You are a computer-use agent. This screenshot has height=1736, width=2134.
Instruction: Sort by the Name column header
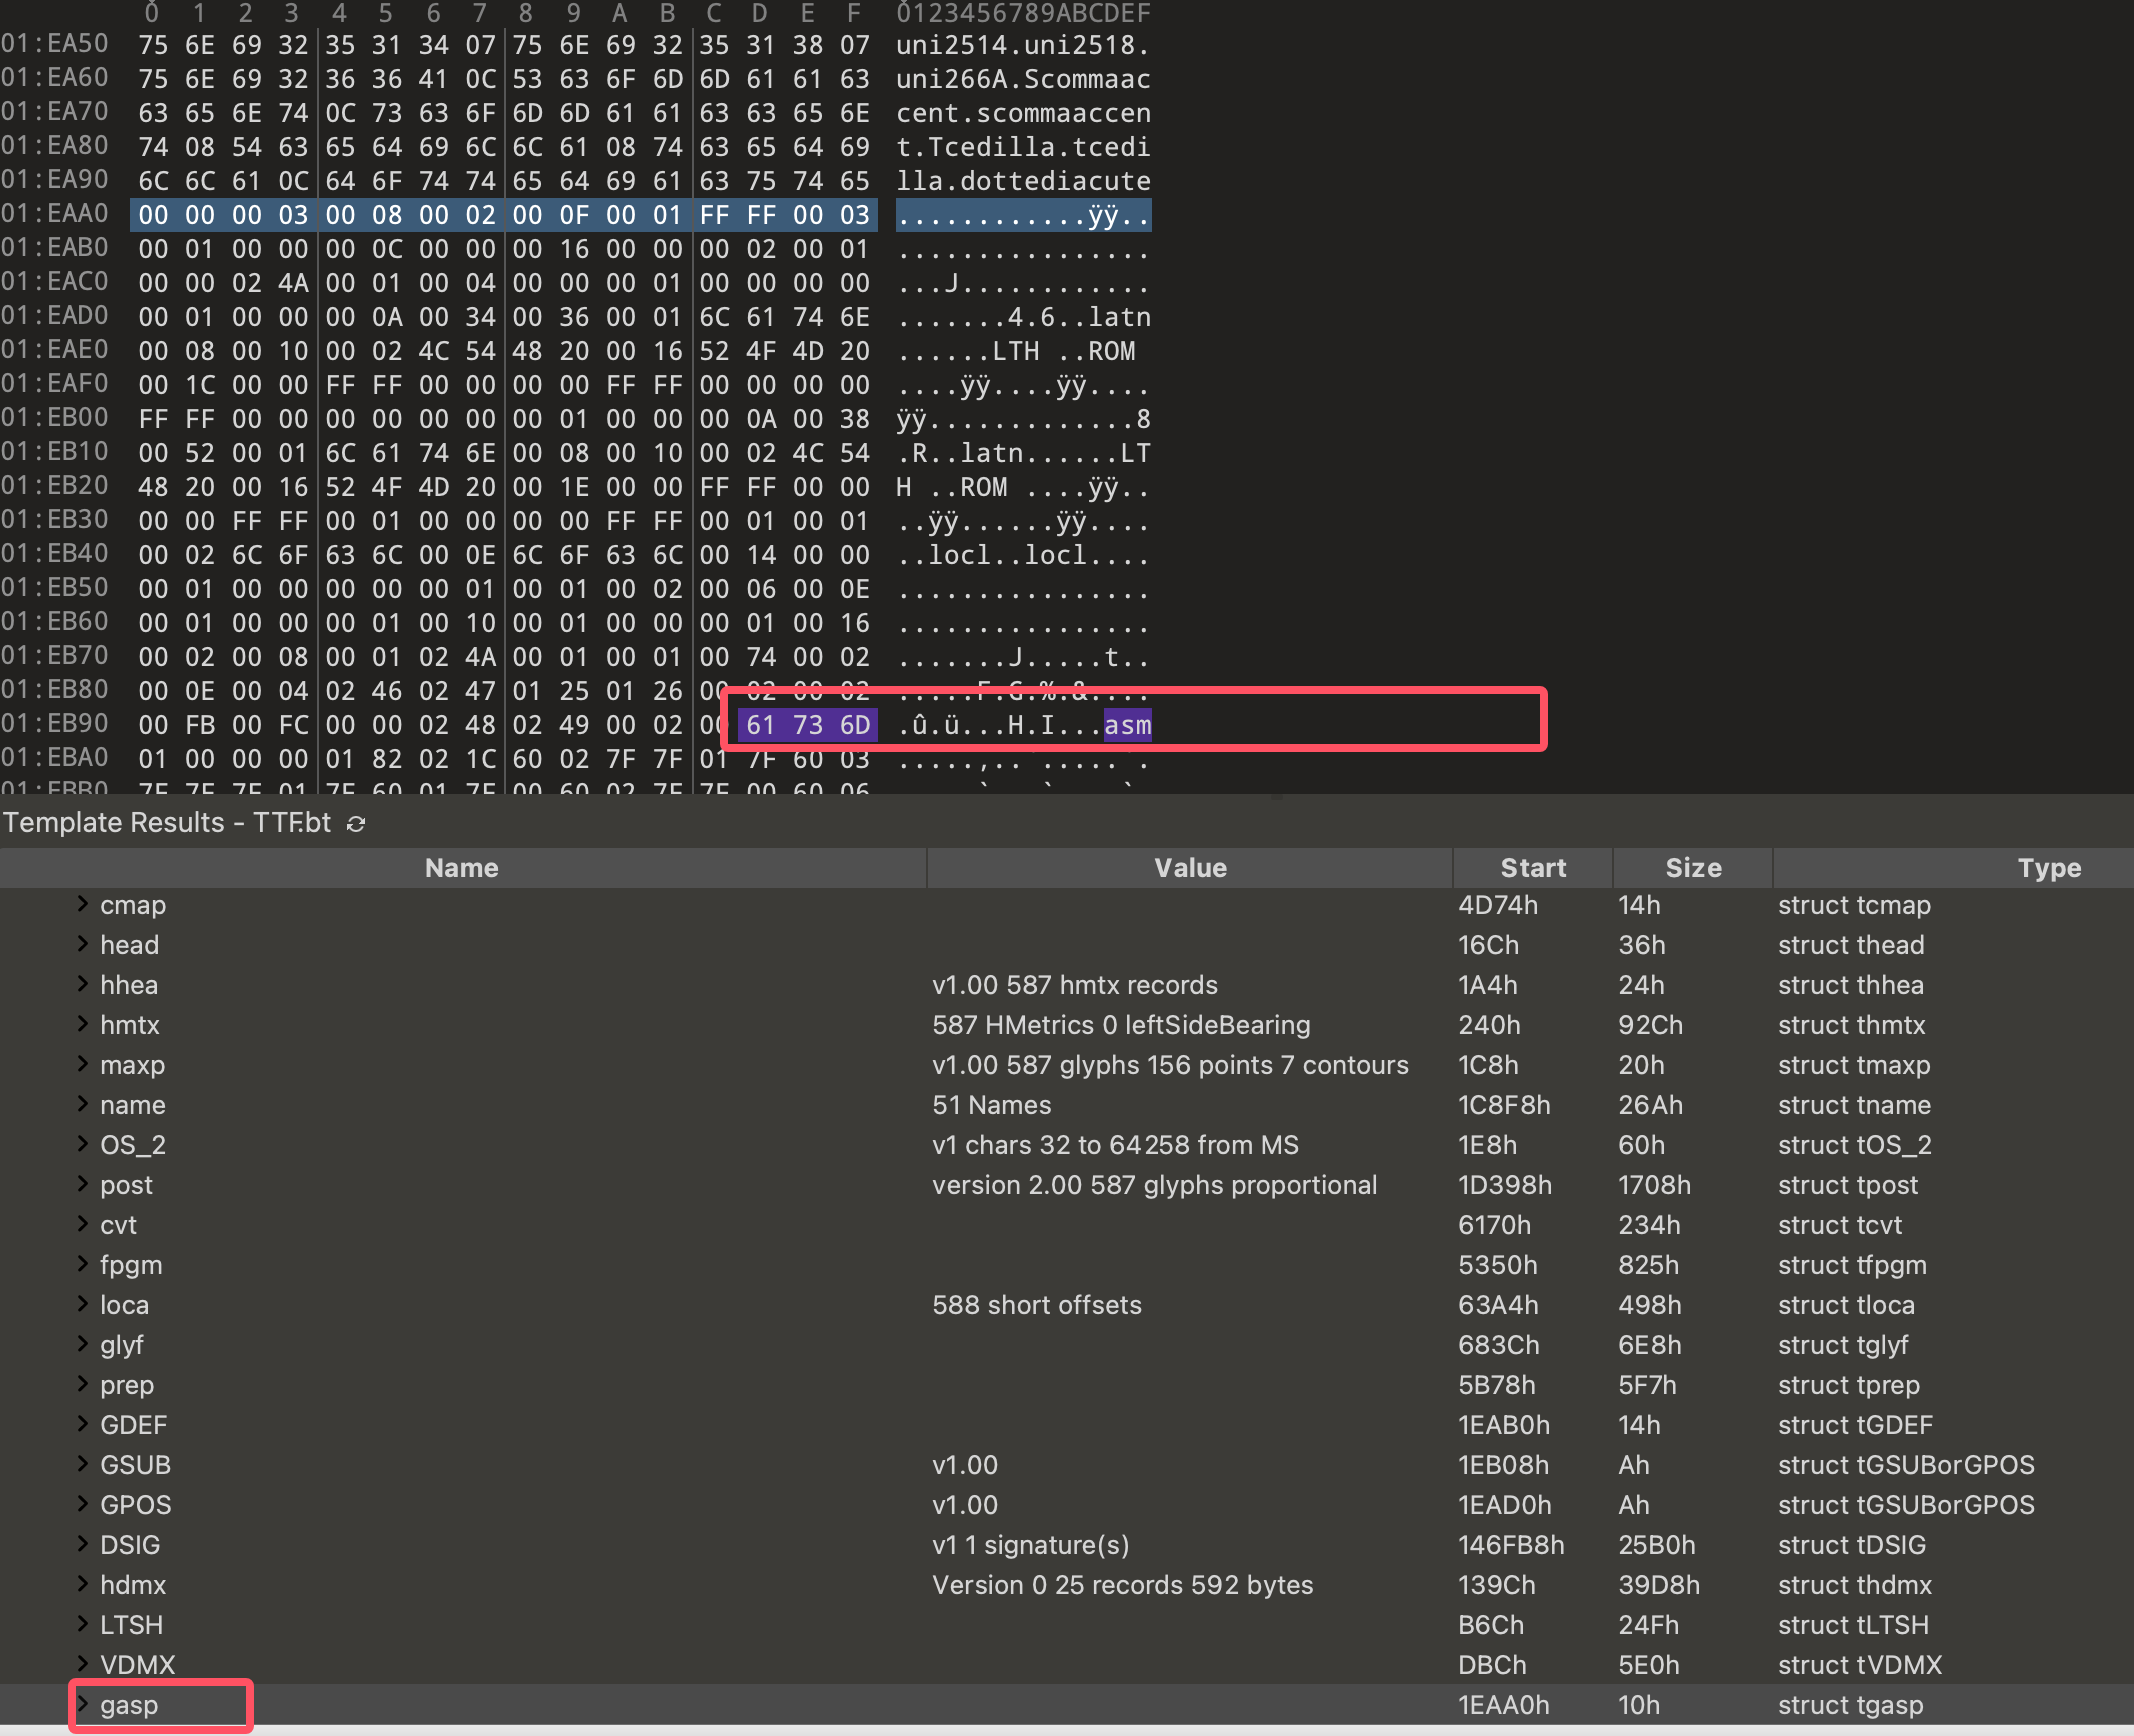pyautogui.click(x=461, y=868)
